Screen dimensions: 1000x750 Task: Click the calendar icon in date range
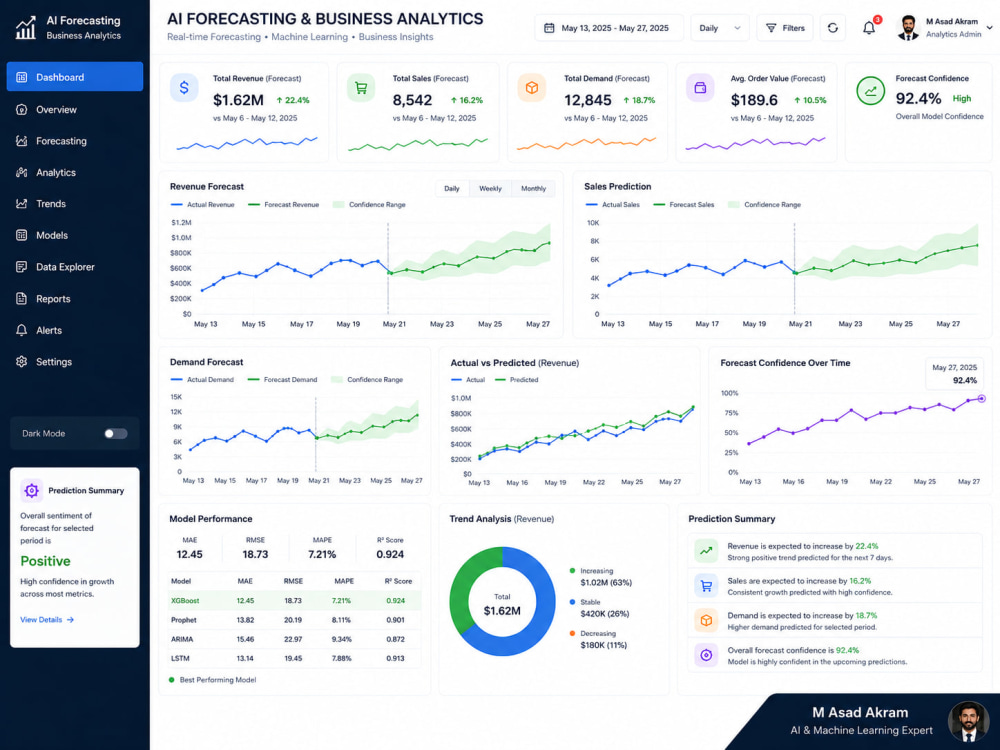[x=549, y=28]
